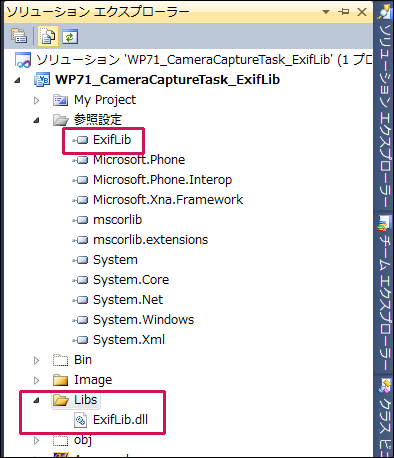Select the ExifLib reference
Image resolution: width=394 pixels, height=458 pixels.
click(x=112, y=140)
